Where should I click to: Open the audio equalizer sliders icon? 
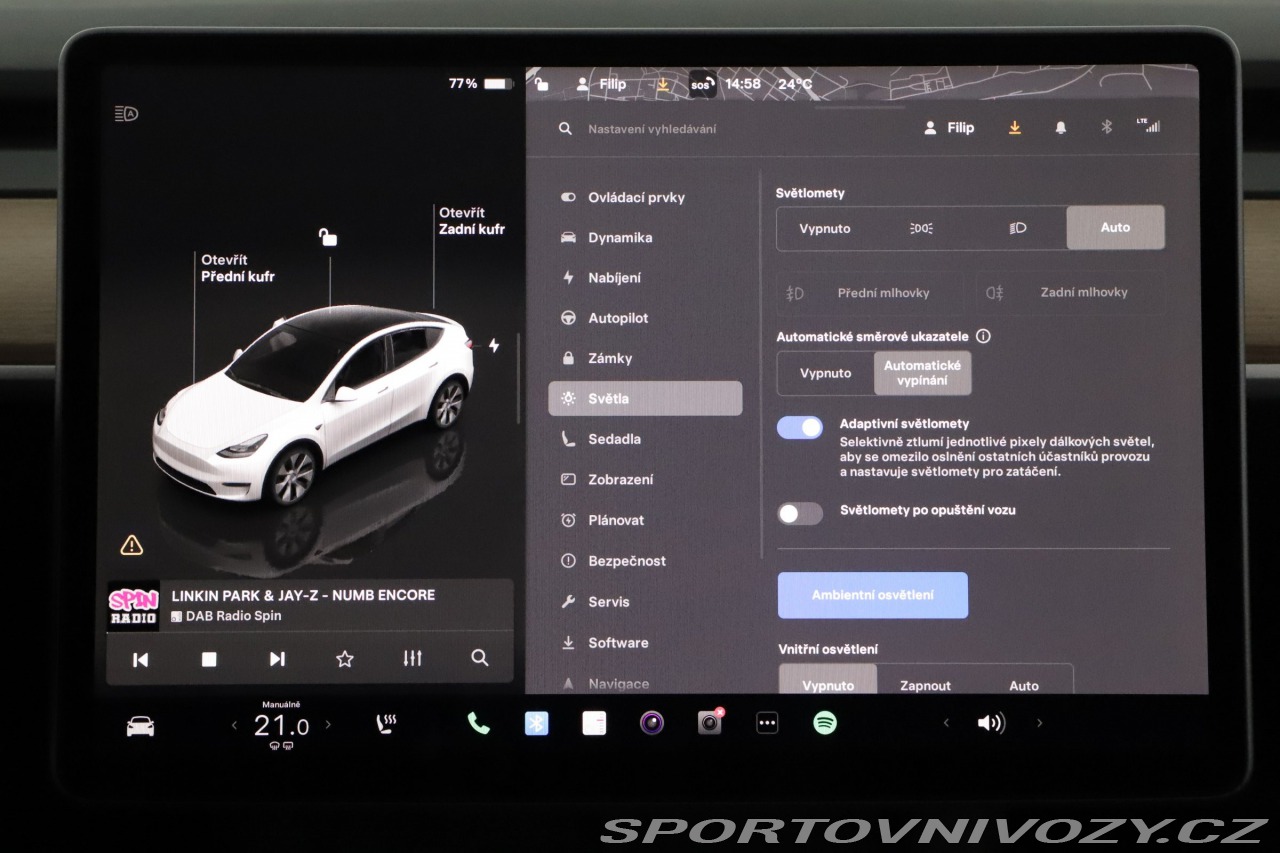412,658
